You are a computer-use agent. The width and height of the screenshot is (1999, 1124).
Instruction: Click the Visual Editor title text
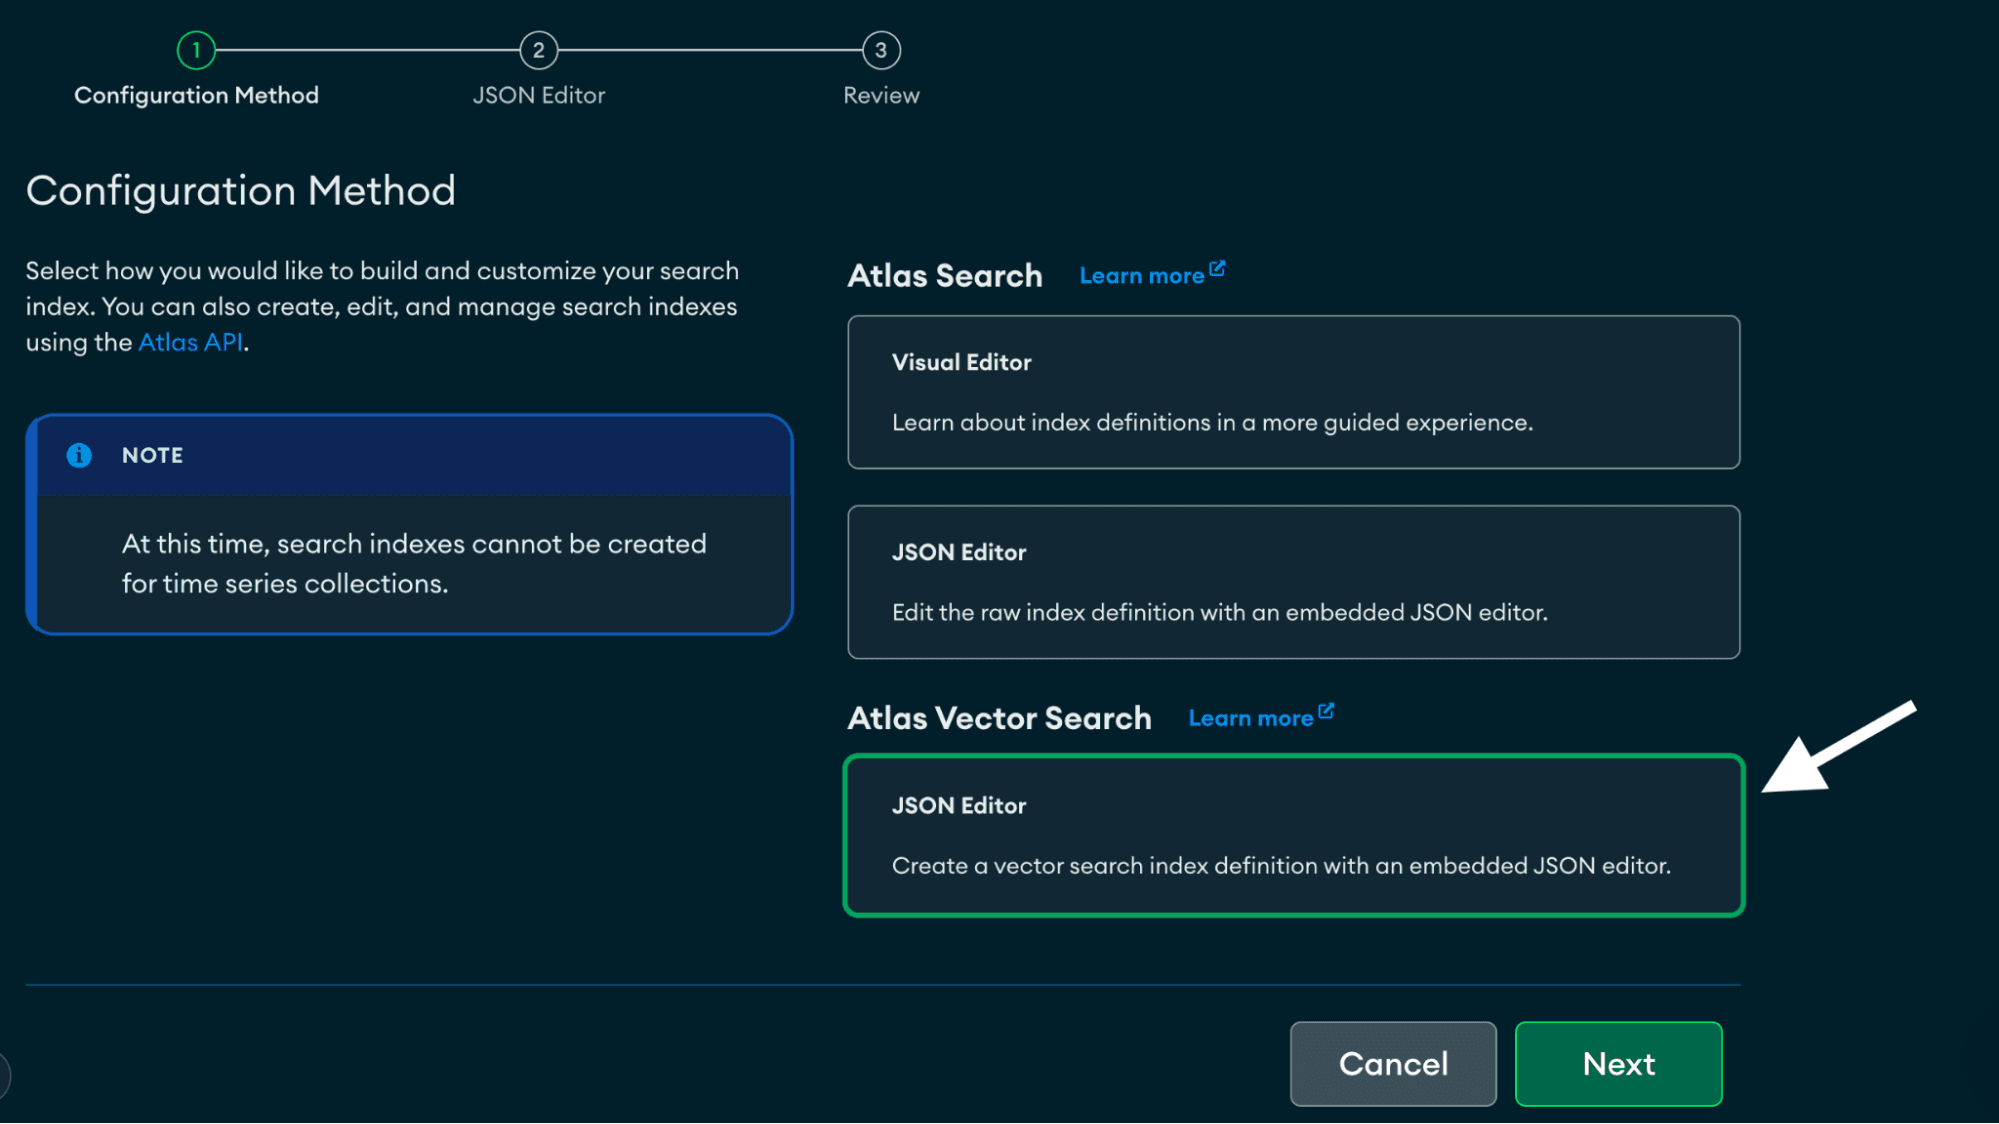pos(961,362)
